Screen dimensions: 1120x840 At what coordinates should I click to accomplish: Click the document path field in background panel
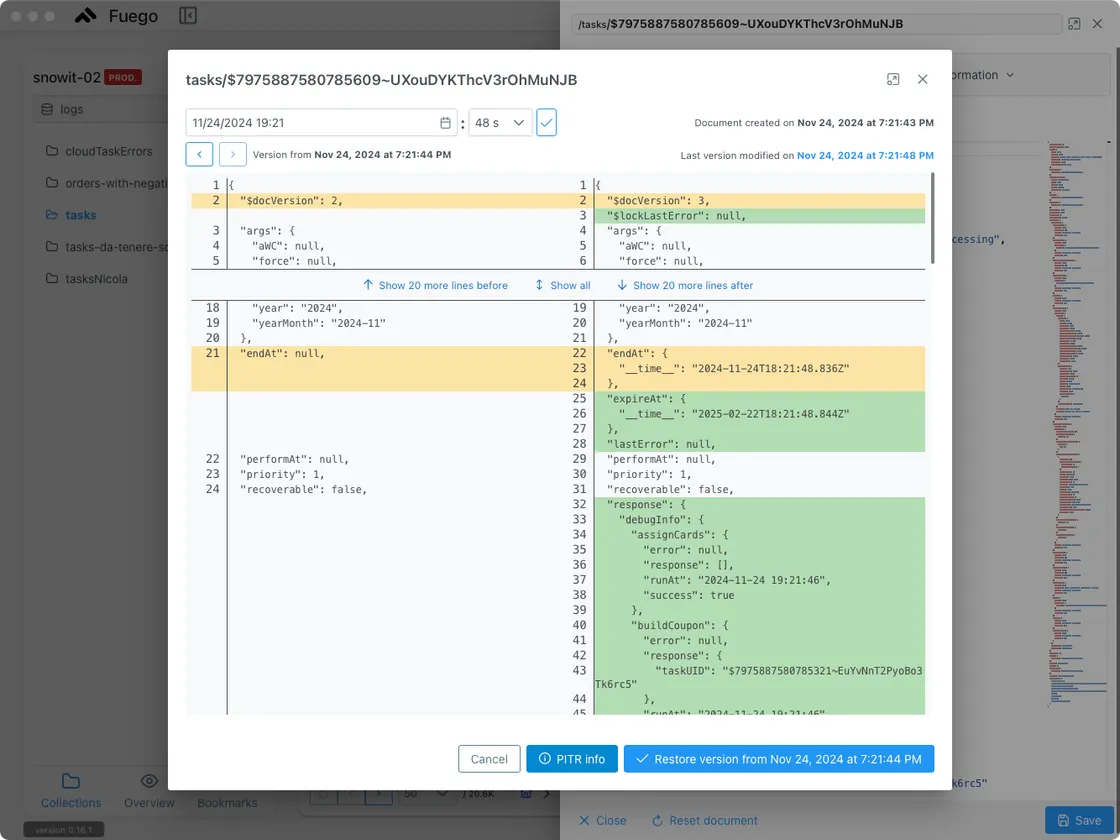click(816, 24)
